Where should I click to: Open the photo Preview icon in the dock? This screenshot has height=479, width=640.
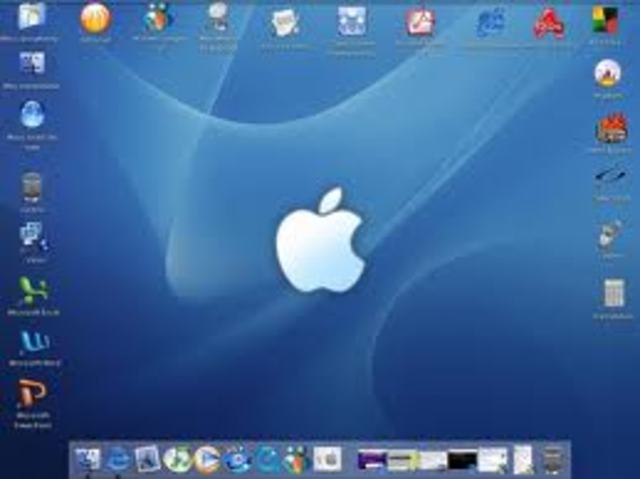[x=147, y=459]
